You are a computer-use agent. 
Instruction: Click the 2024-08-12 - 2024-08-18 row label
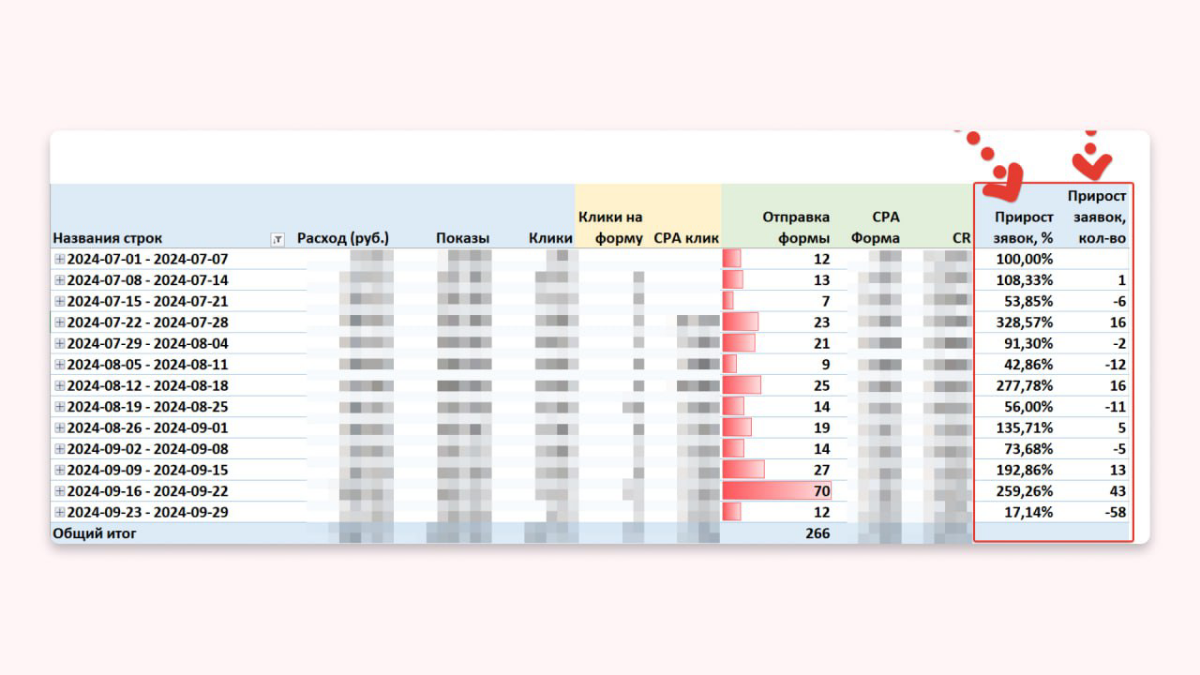[147, 385]
